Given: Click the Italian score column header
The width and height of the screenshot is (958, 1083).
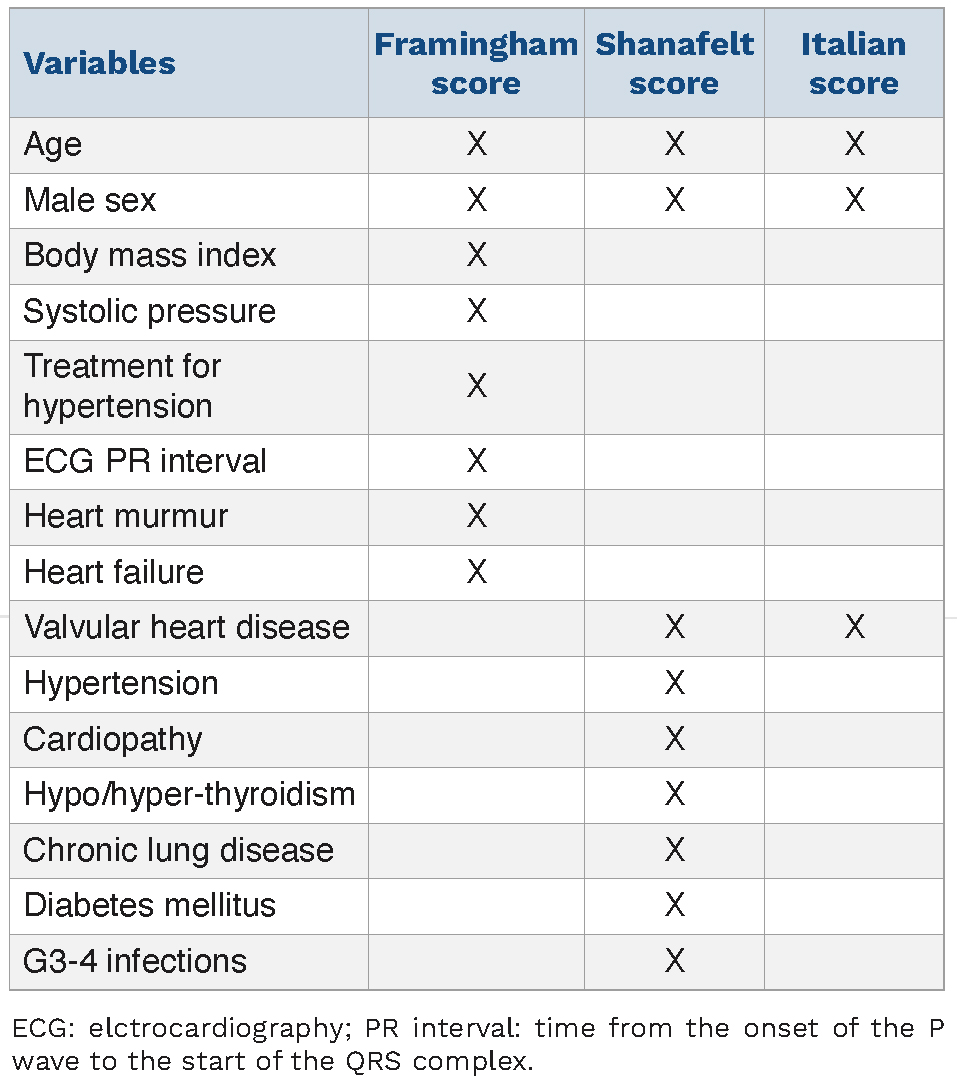Looking at the screenshot, I should [853, 63].
